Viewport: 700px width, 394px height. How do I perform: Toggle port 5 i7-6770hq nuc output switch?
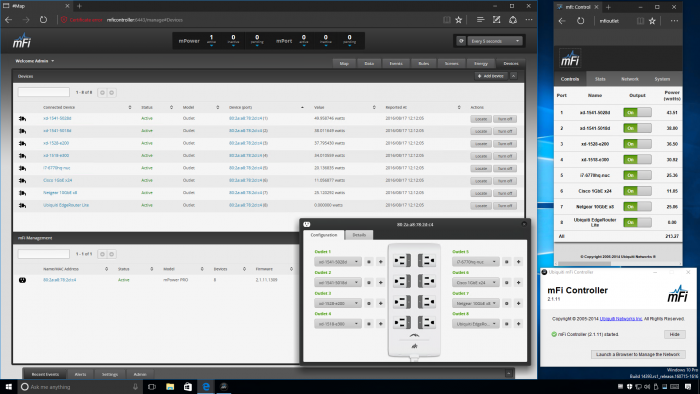coord(637,175)
